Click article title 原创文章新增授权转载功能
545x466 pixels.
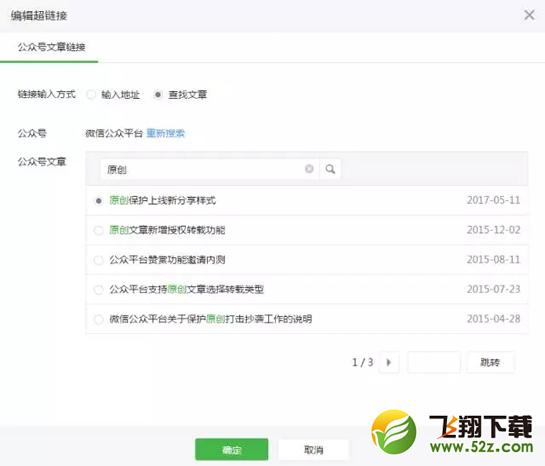click(167, 230)
